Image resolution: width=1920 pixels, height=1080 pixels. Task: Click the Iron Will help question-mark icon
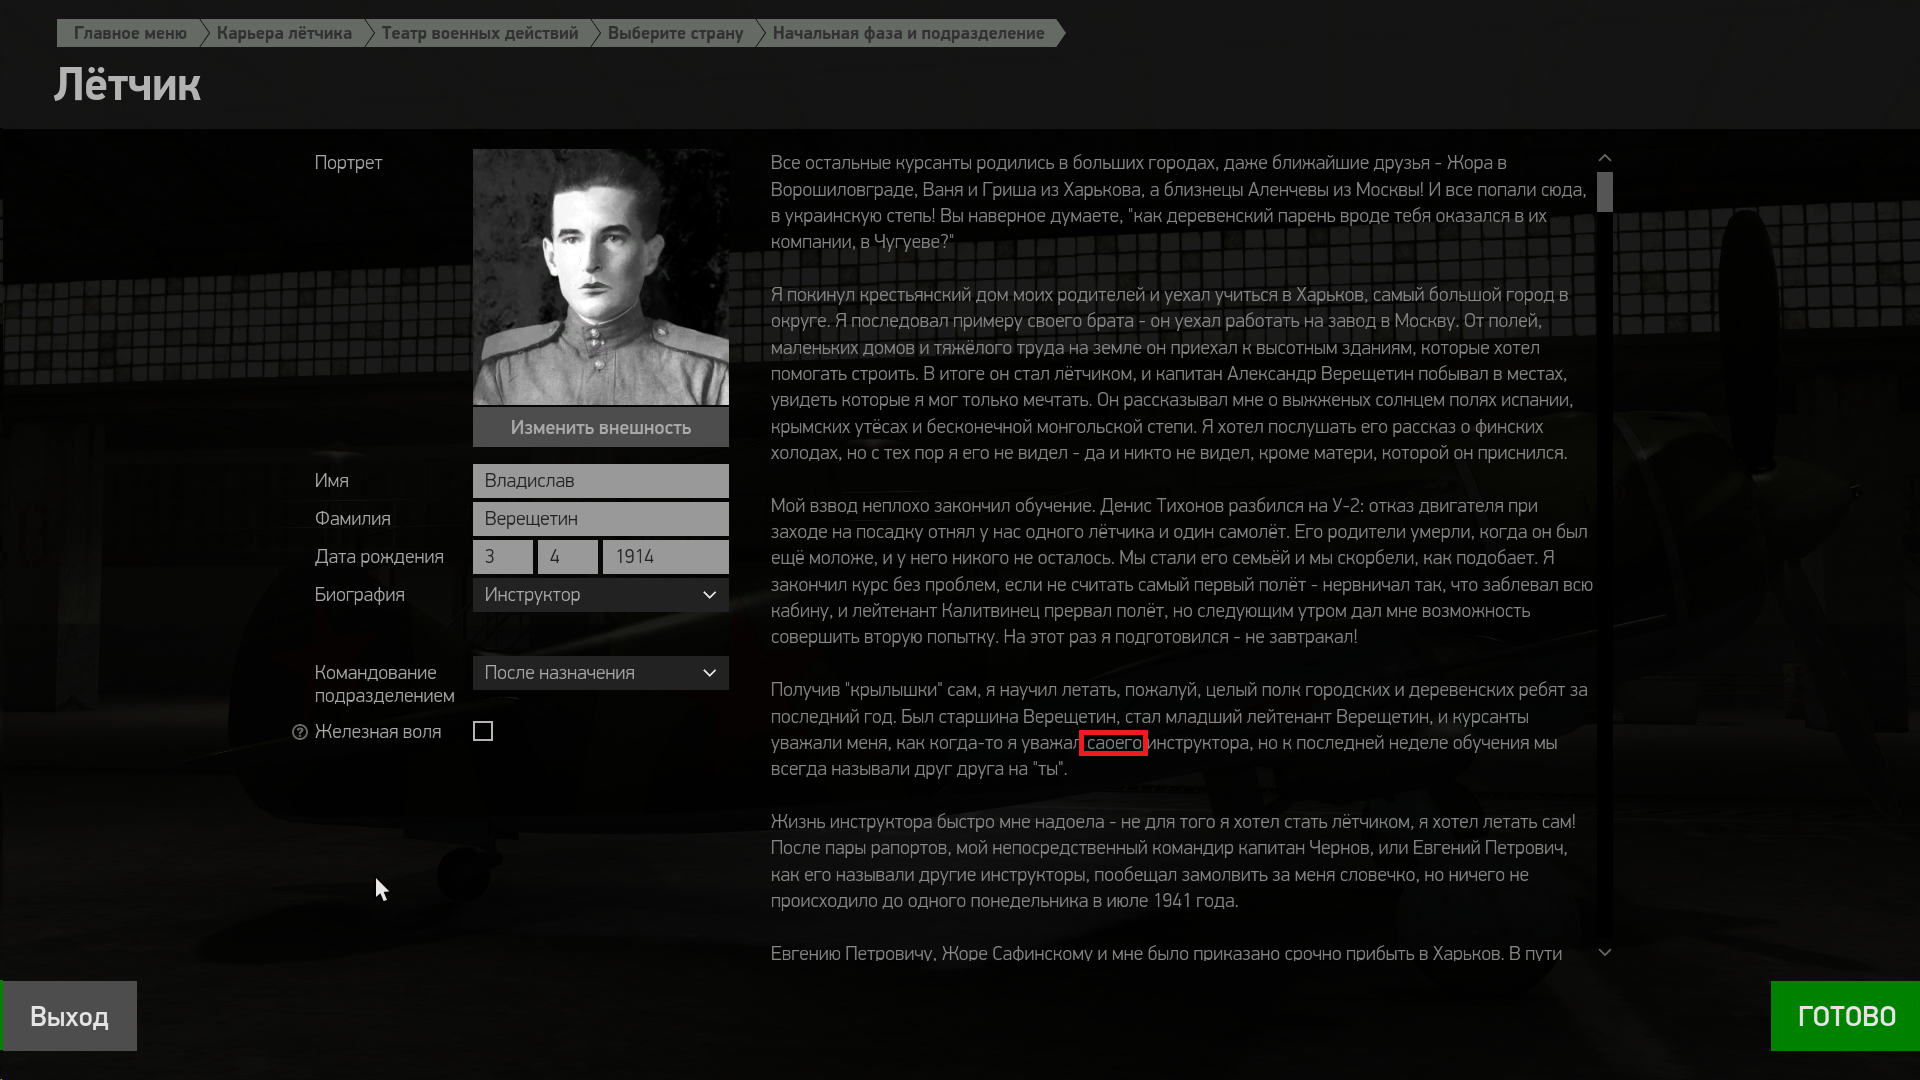coord(299,732)
